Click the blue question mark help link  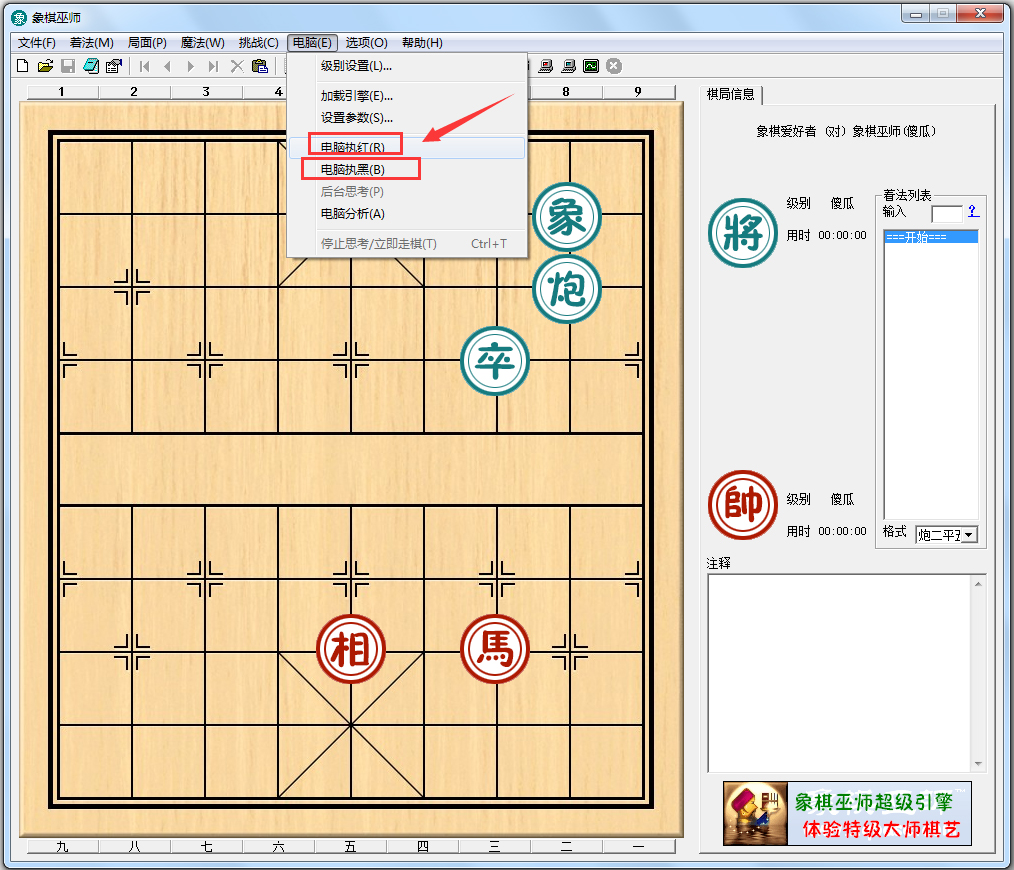tap(973, 212)
